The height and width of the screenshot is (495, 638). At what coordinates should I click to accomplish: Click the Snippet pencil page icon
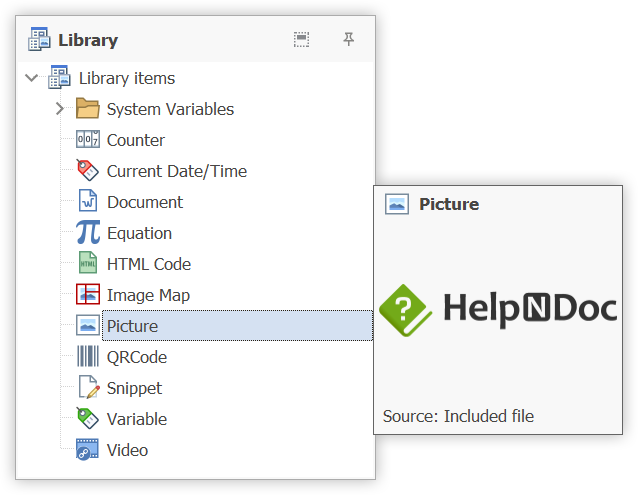point(89,387)
